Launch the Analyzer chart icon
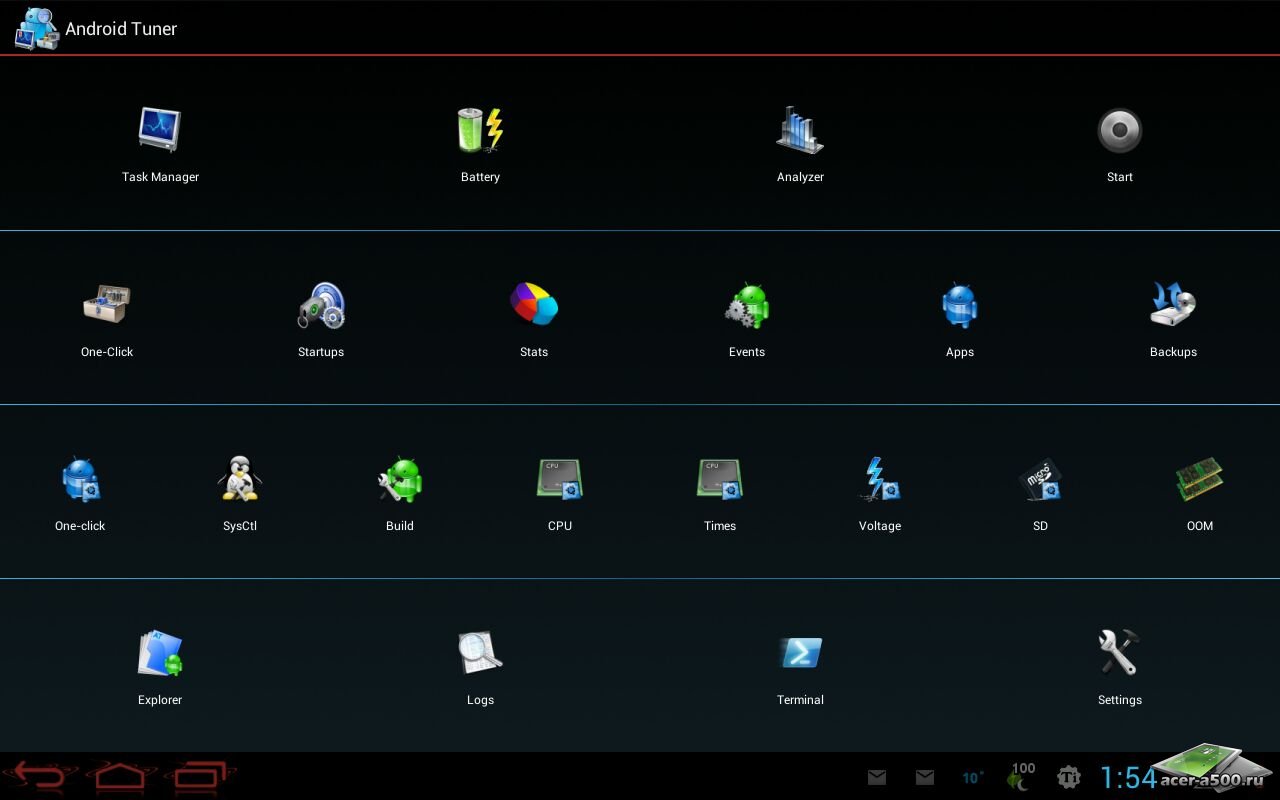The width and height of the screenshot is (1280, 800). (800, 130)
